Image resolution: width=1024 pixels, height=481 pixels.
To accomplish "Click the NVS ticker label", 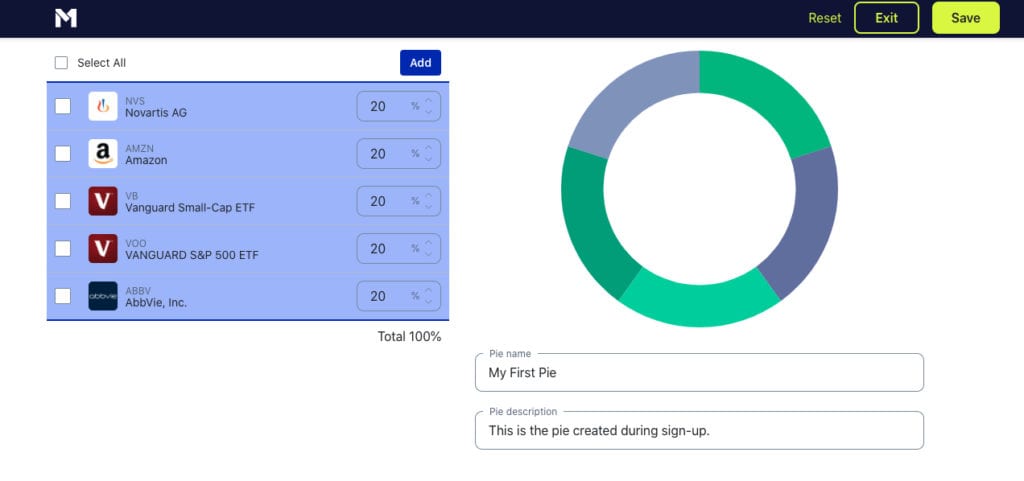I will coord(135,101).
